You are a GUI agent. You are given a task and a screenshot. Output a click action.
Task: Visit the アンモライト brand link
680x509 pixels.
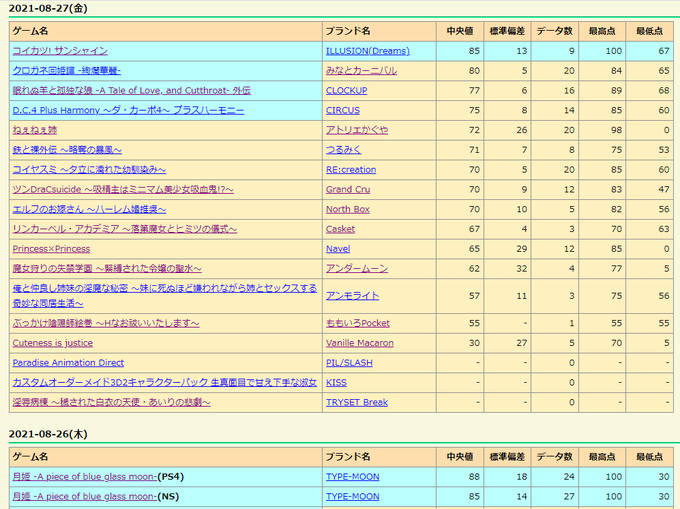pyautogui.click(x=353, y=296)
